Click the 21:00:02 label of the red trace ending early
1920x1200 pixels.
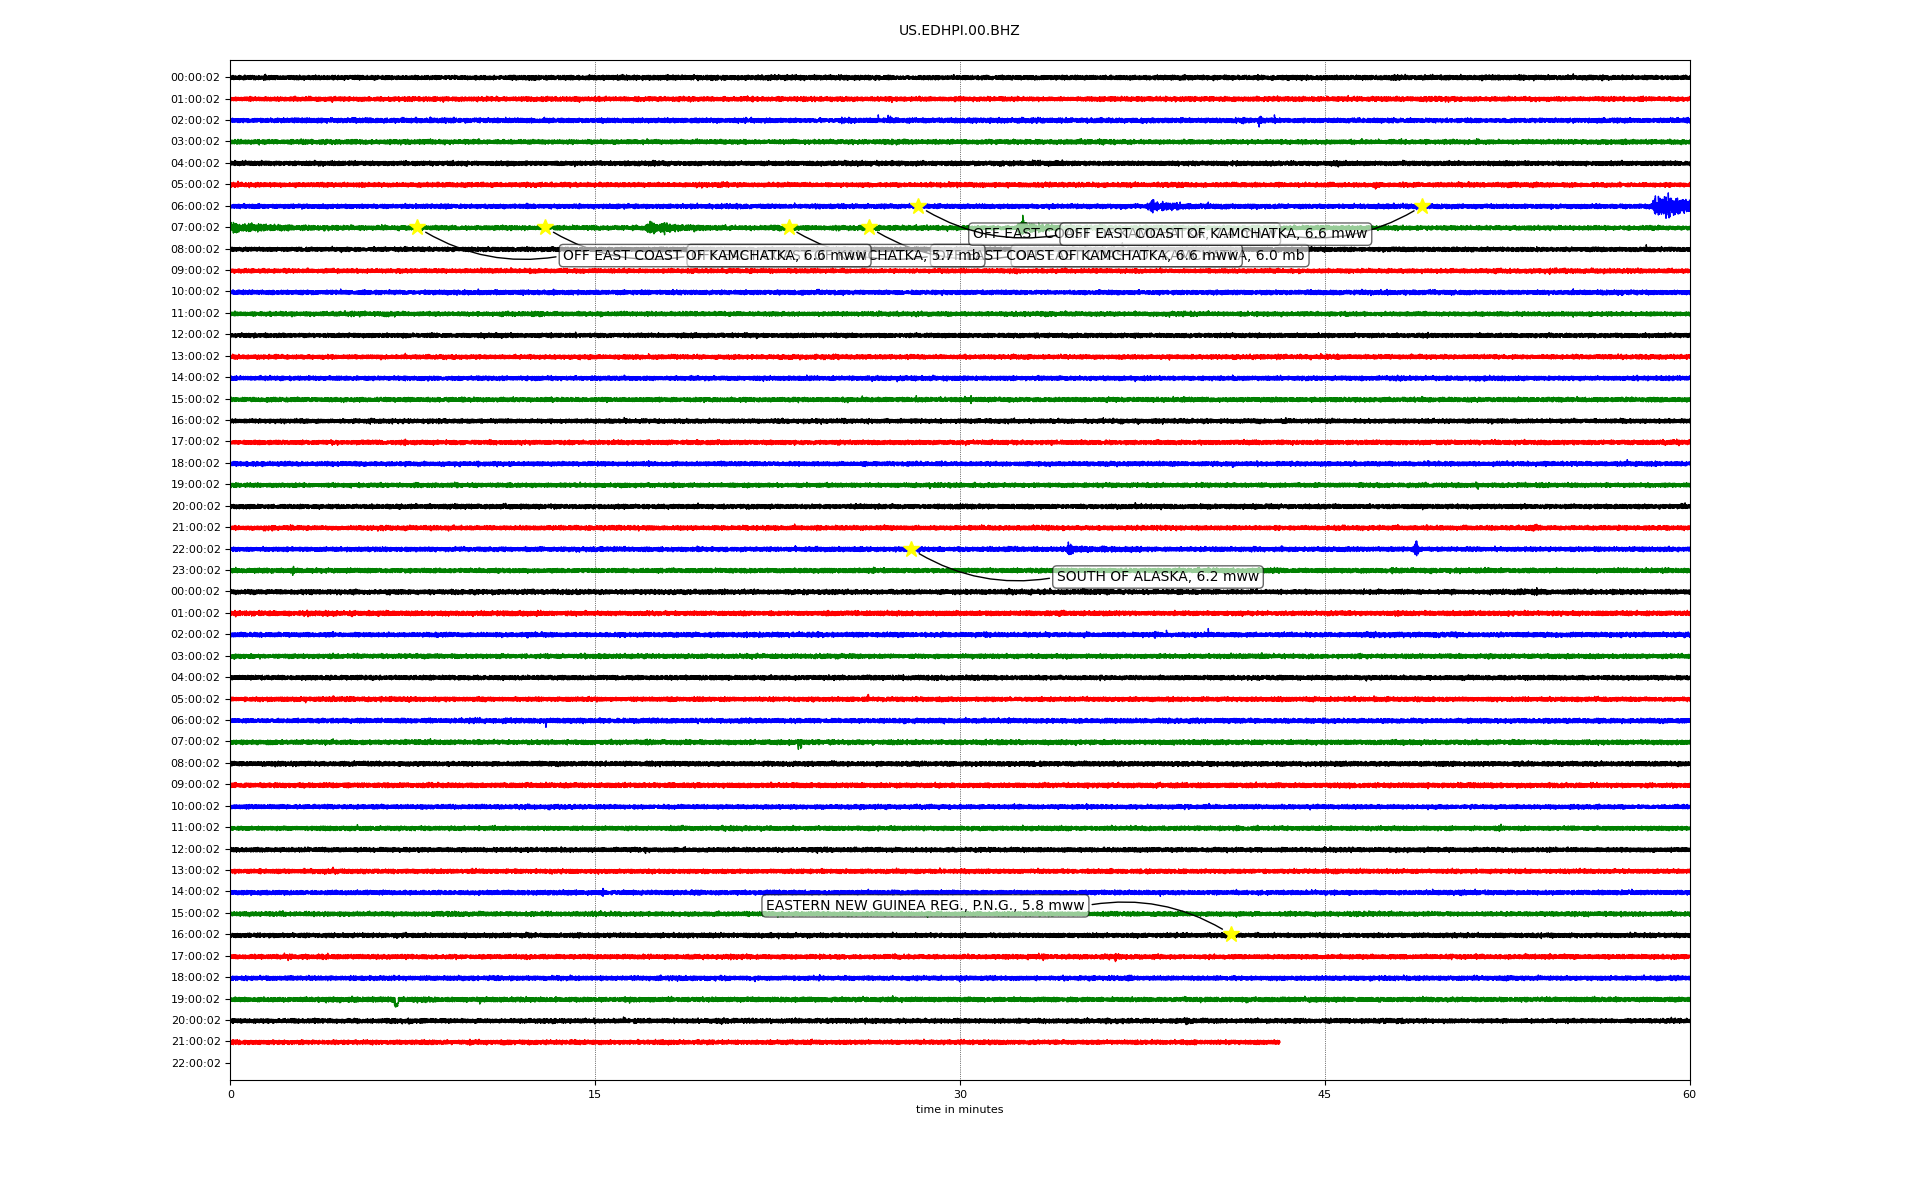[195, 1042]
